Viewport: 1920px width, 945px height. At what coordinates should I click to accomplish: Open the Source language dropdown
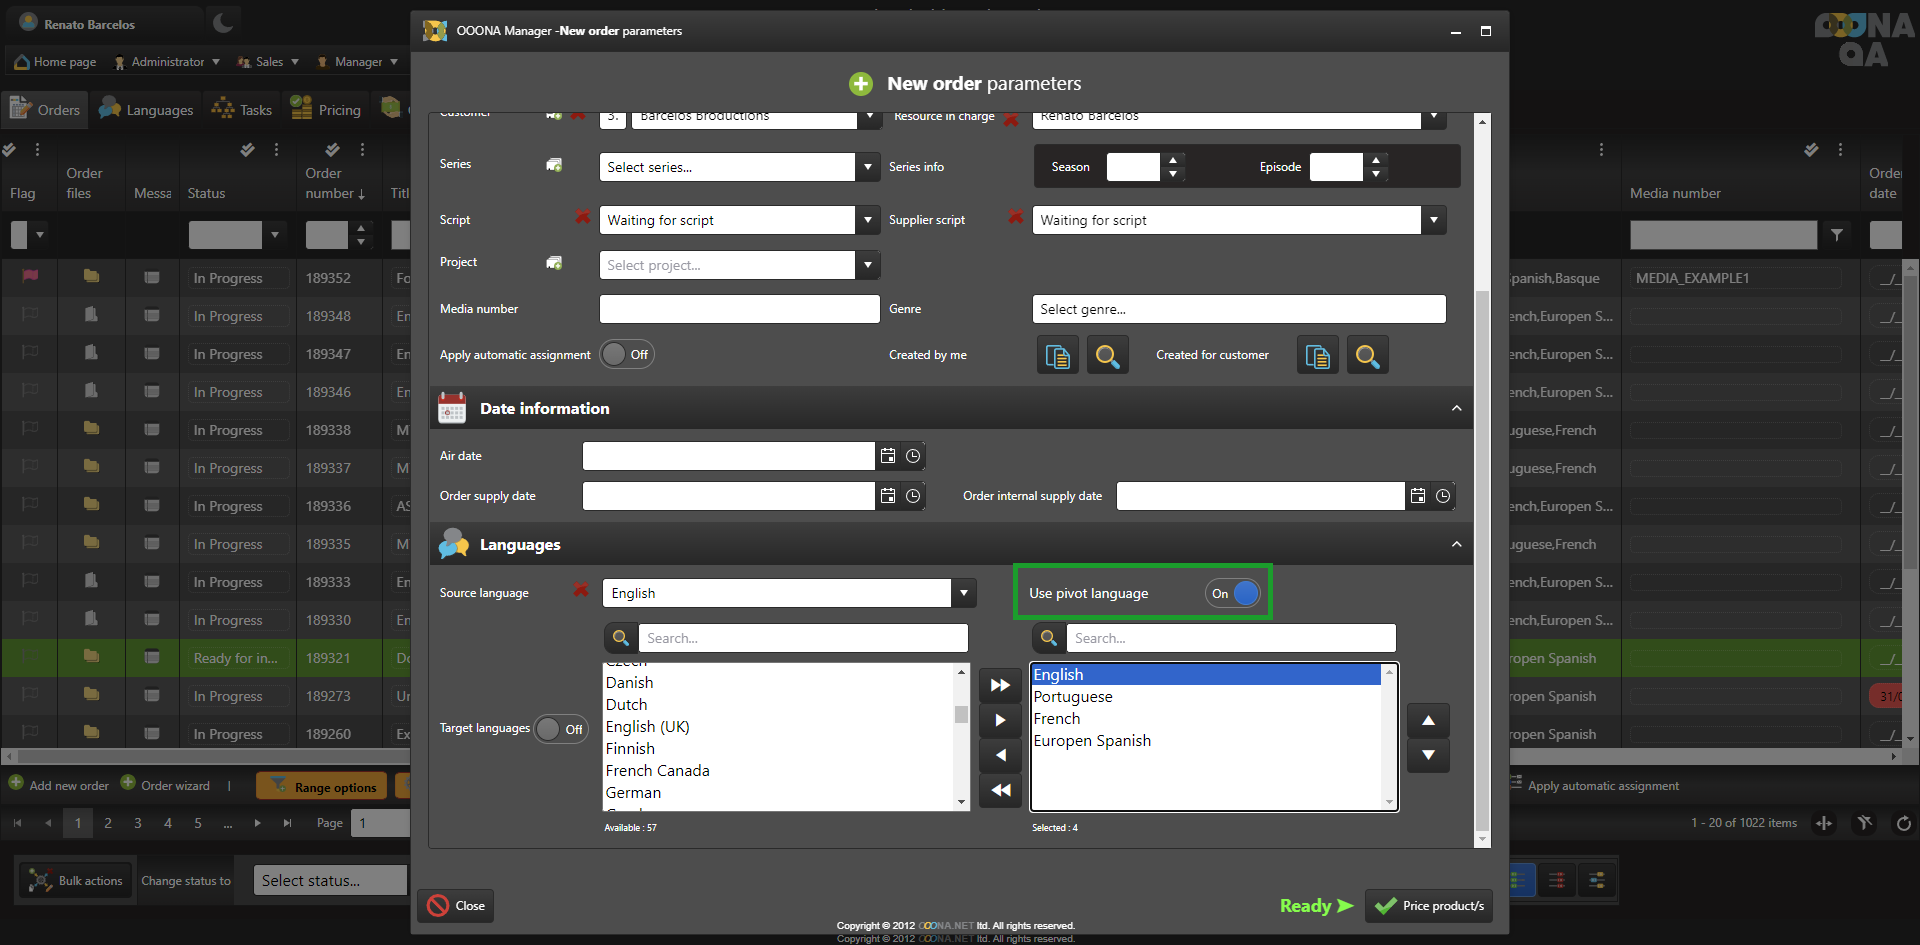tap(963, 593)
